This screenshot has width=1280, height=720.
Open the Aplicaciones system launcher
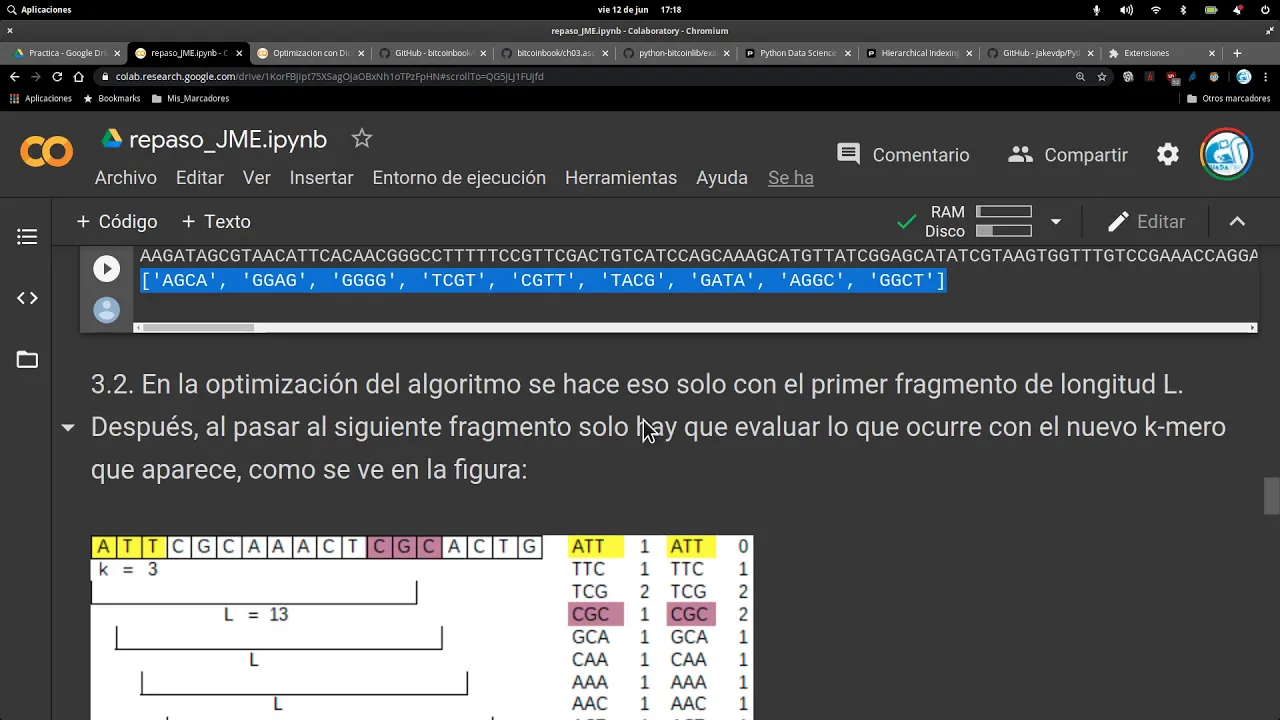tap(38, 10)
